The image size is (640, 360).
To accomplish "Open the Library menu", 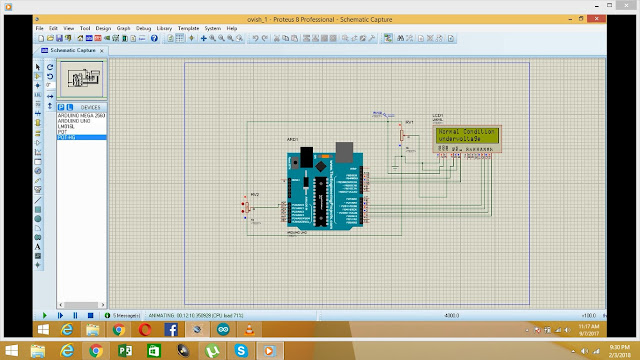I will pos(164,28).
